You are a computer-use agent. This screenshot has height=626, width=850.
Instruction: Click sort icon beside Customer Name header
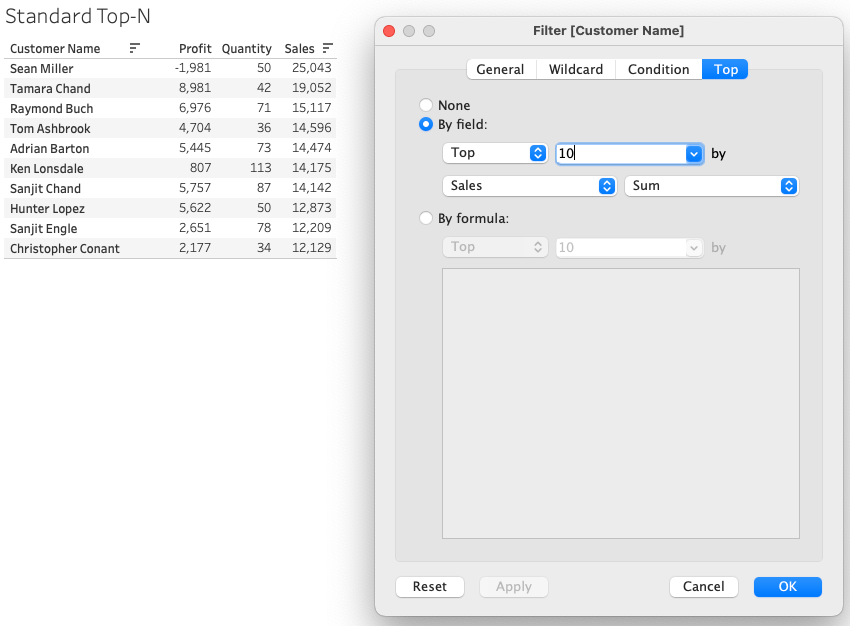[x=135, y=48]
